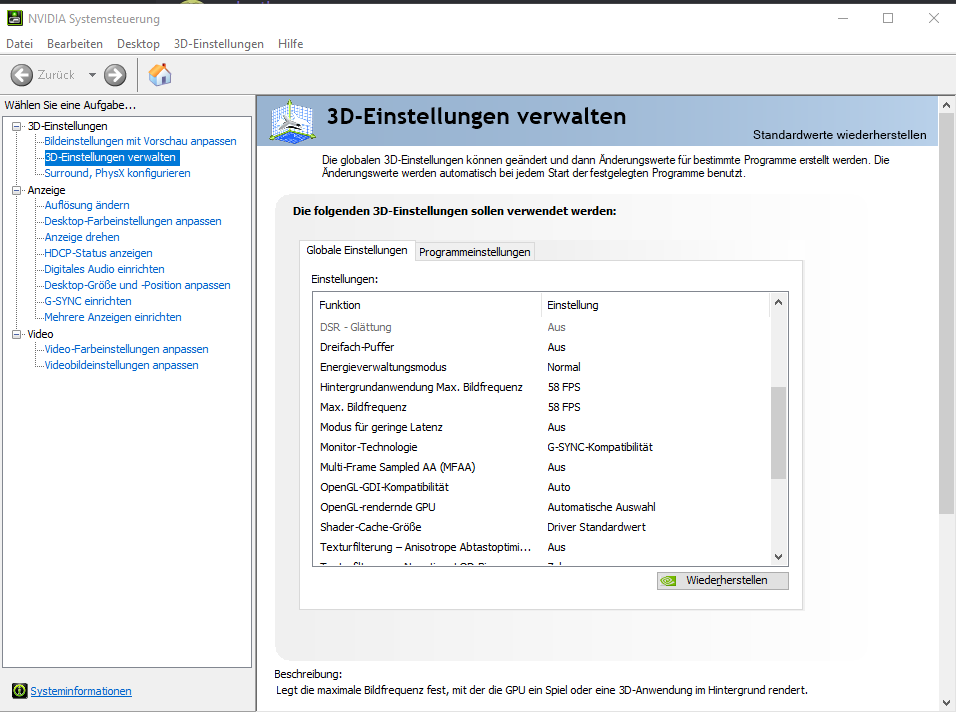Screen dimensions: 956x713
Task: Maximize the NVIDIA Systemsteuerung window
Action: pos(888,18)
